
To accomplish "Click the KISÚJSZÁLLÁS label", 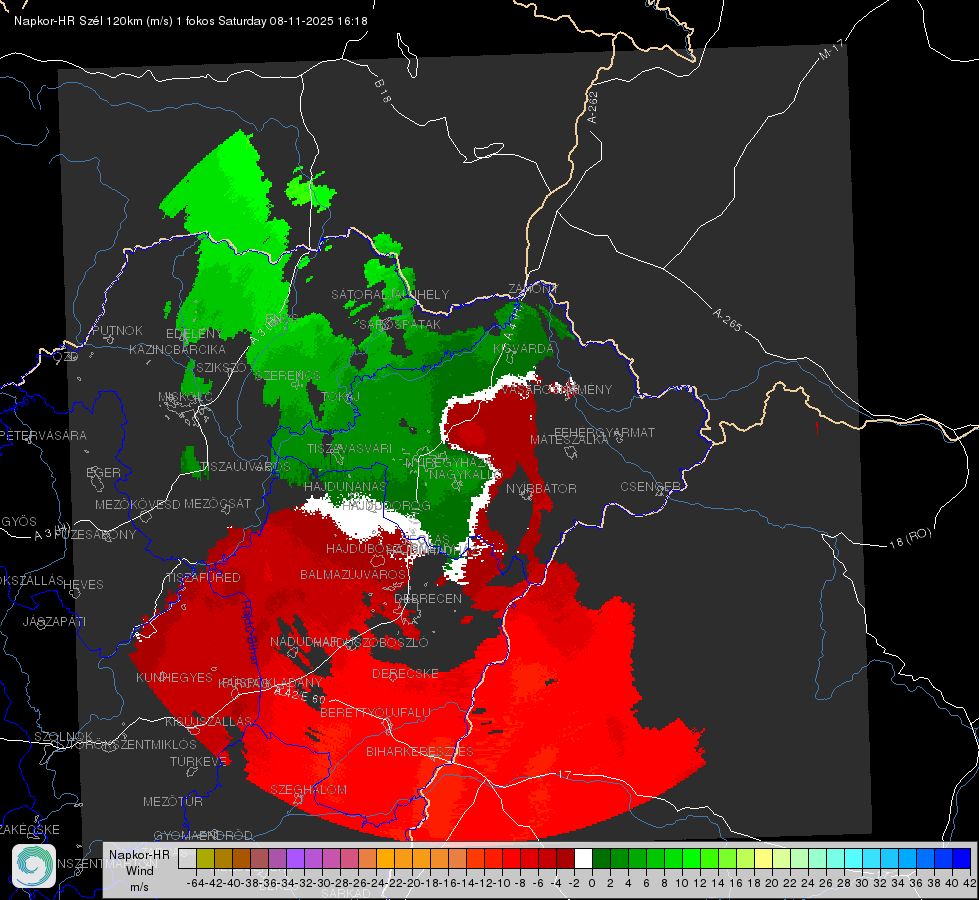I will 208,721.
